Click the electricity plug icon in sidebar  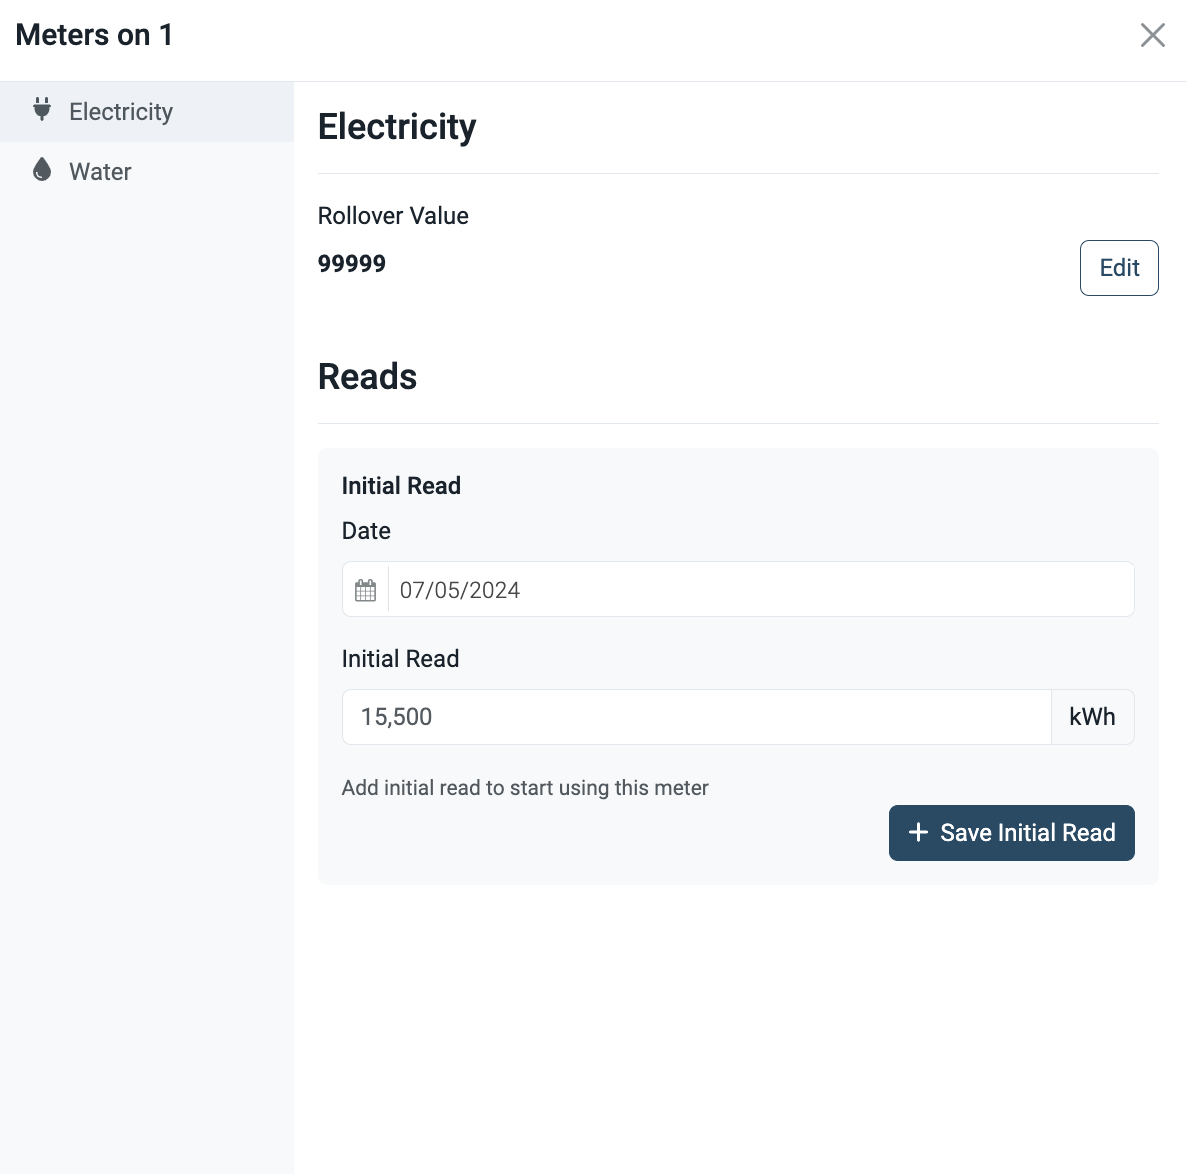tap(42, 110)
